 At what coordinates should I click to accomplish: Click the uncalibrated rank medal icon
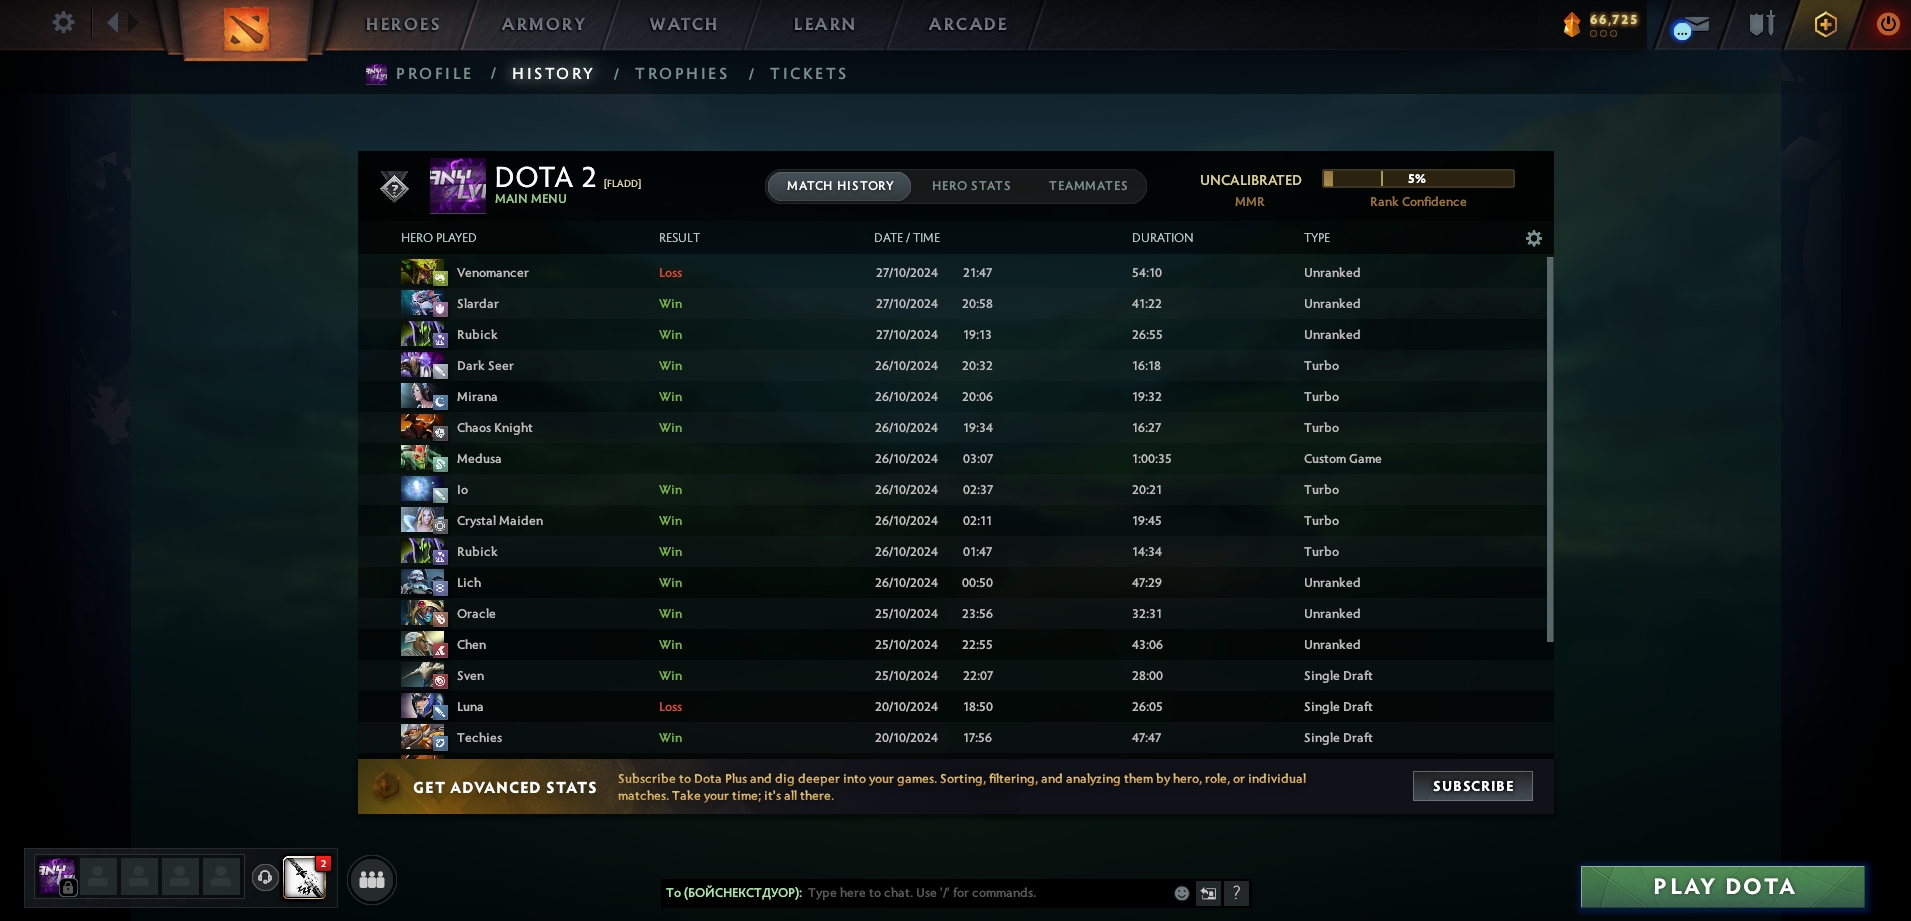click(x=394, y=186)
